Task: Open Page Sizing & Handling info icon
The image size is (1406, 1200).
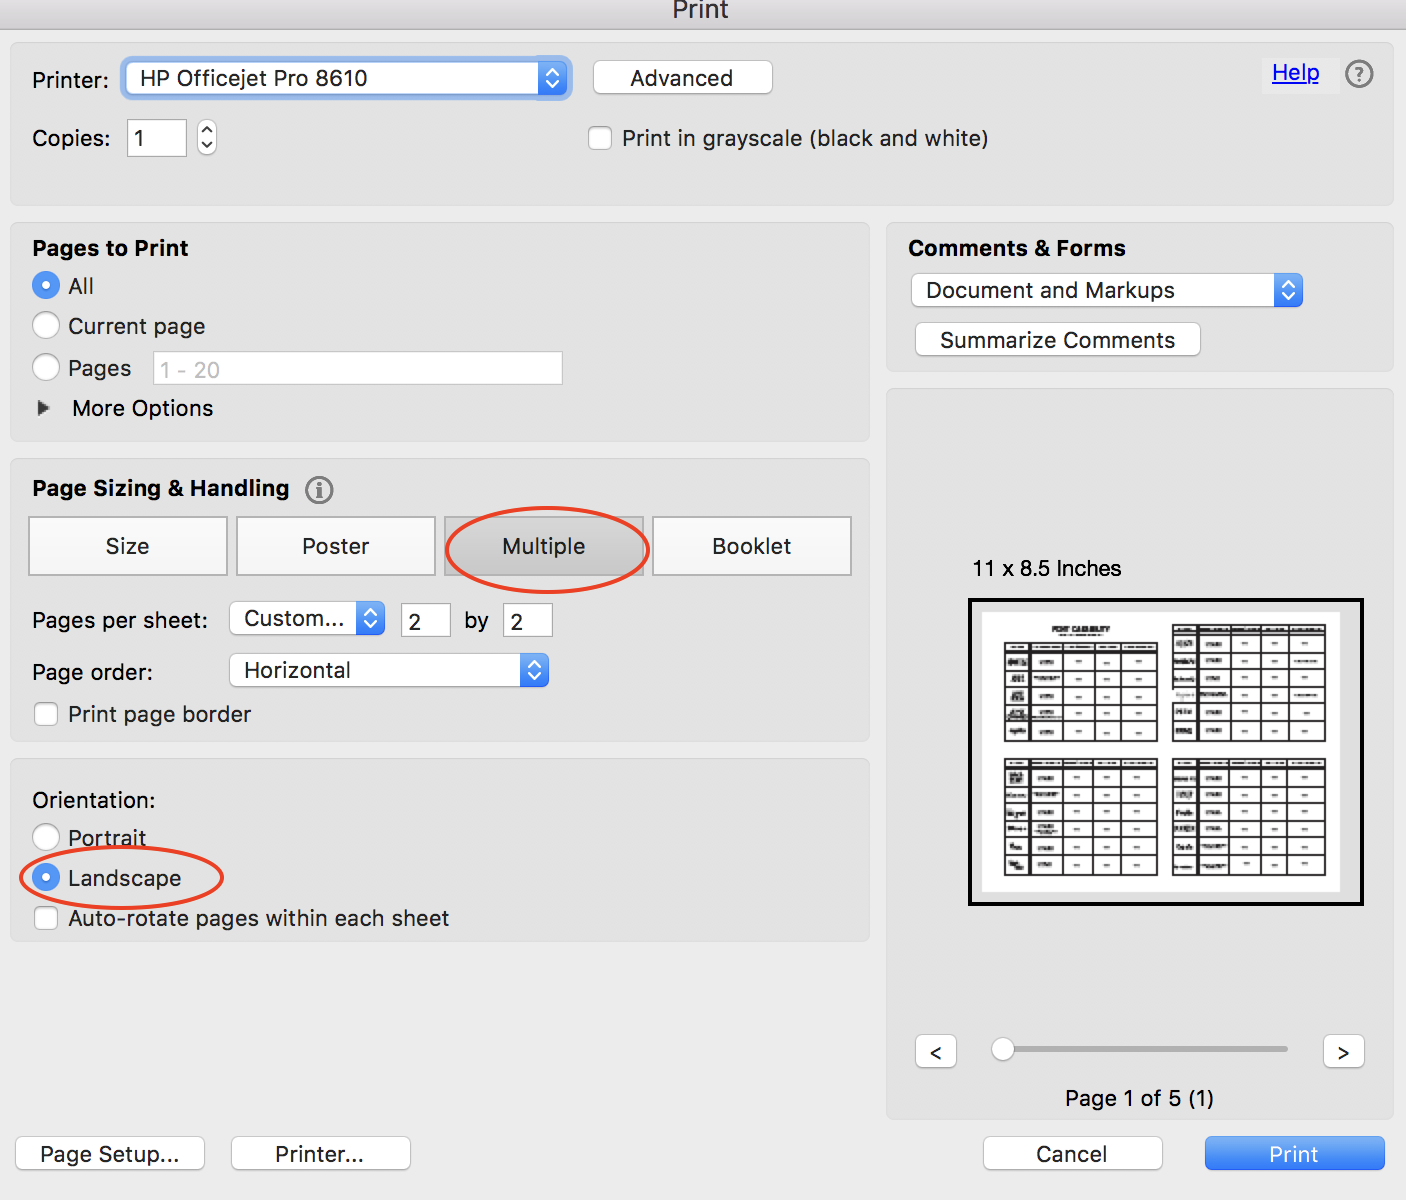Action: point(319,490)
